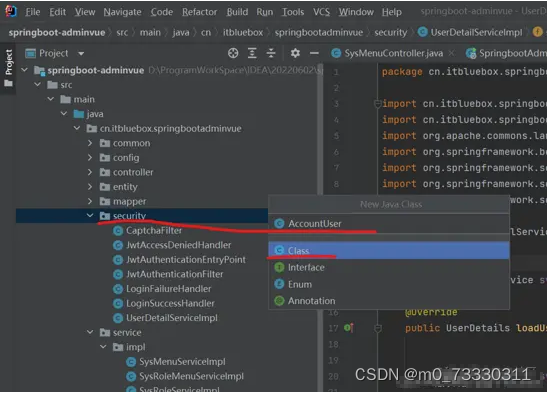The image size is (547, 393).
Task: Switch to SysMenuController.java tab
Action: (394, 53)
